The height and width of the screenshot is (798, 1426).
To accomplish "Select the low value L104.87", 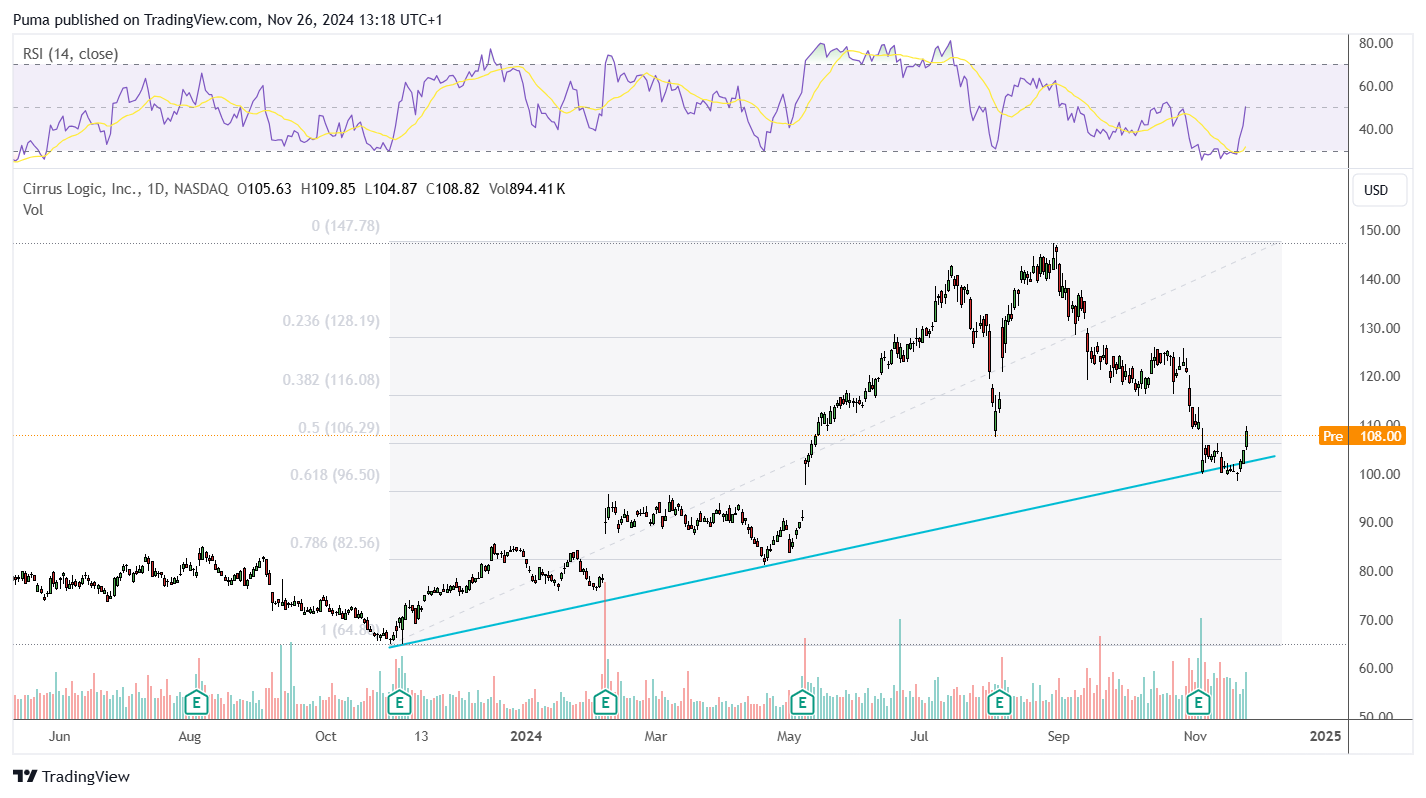I will pyautogui.click(x=390, y=188).
